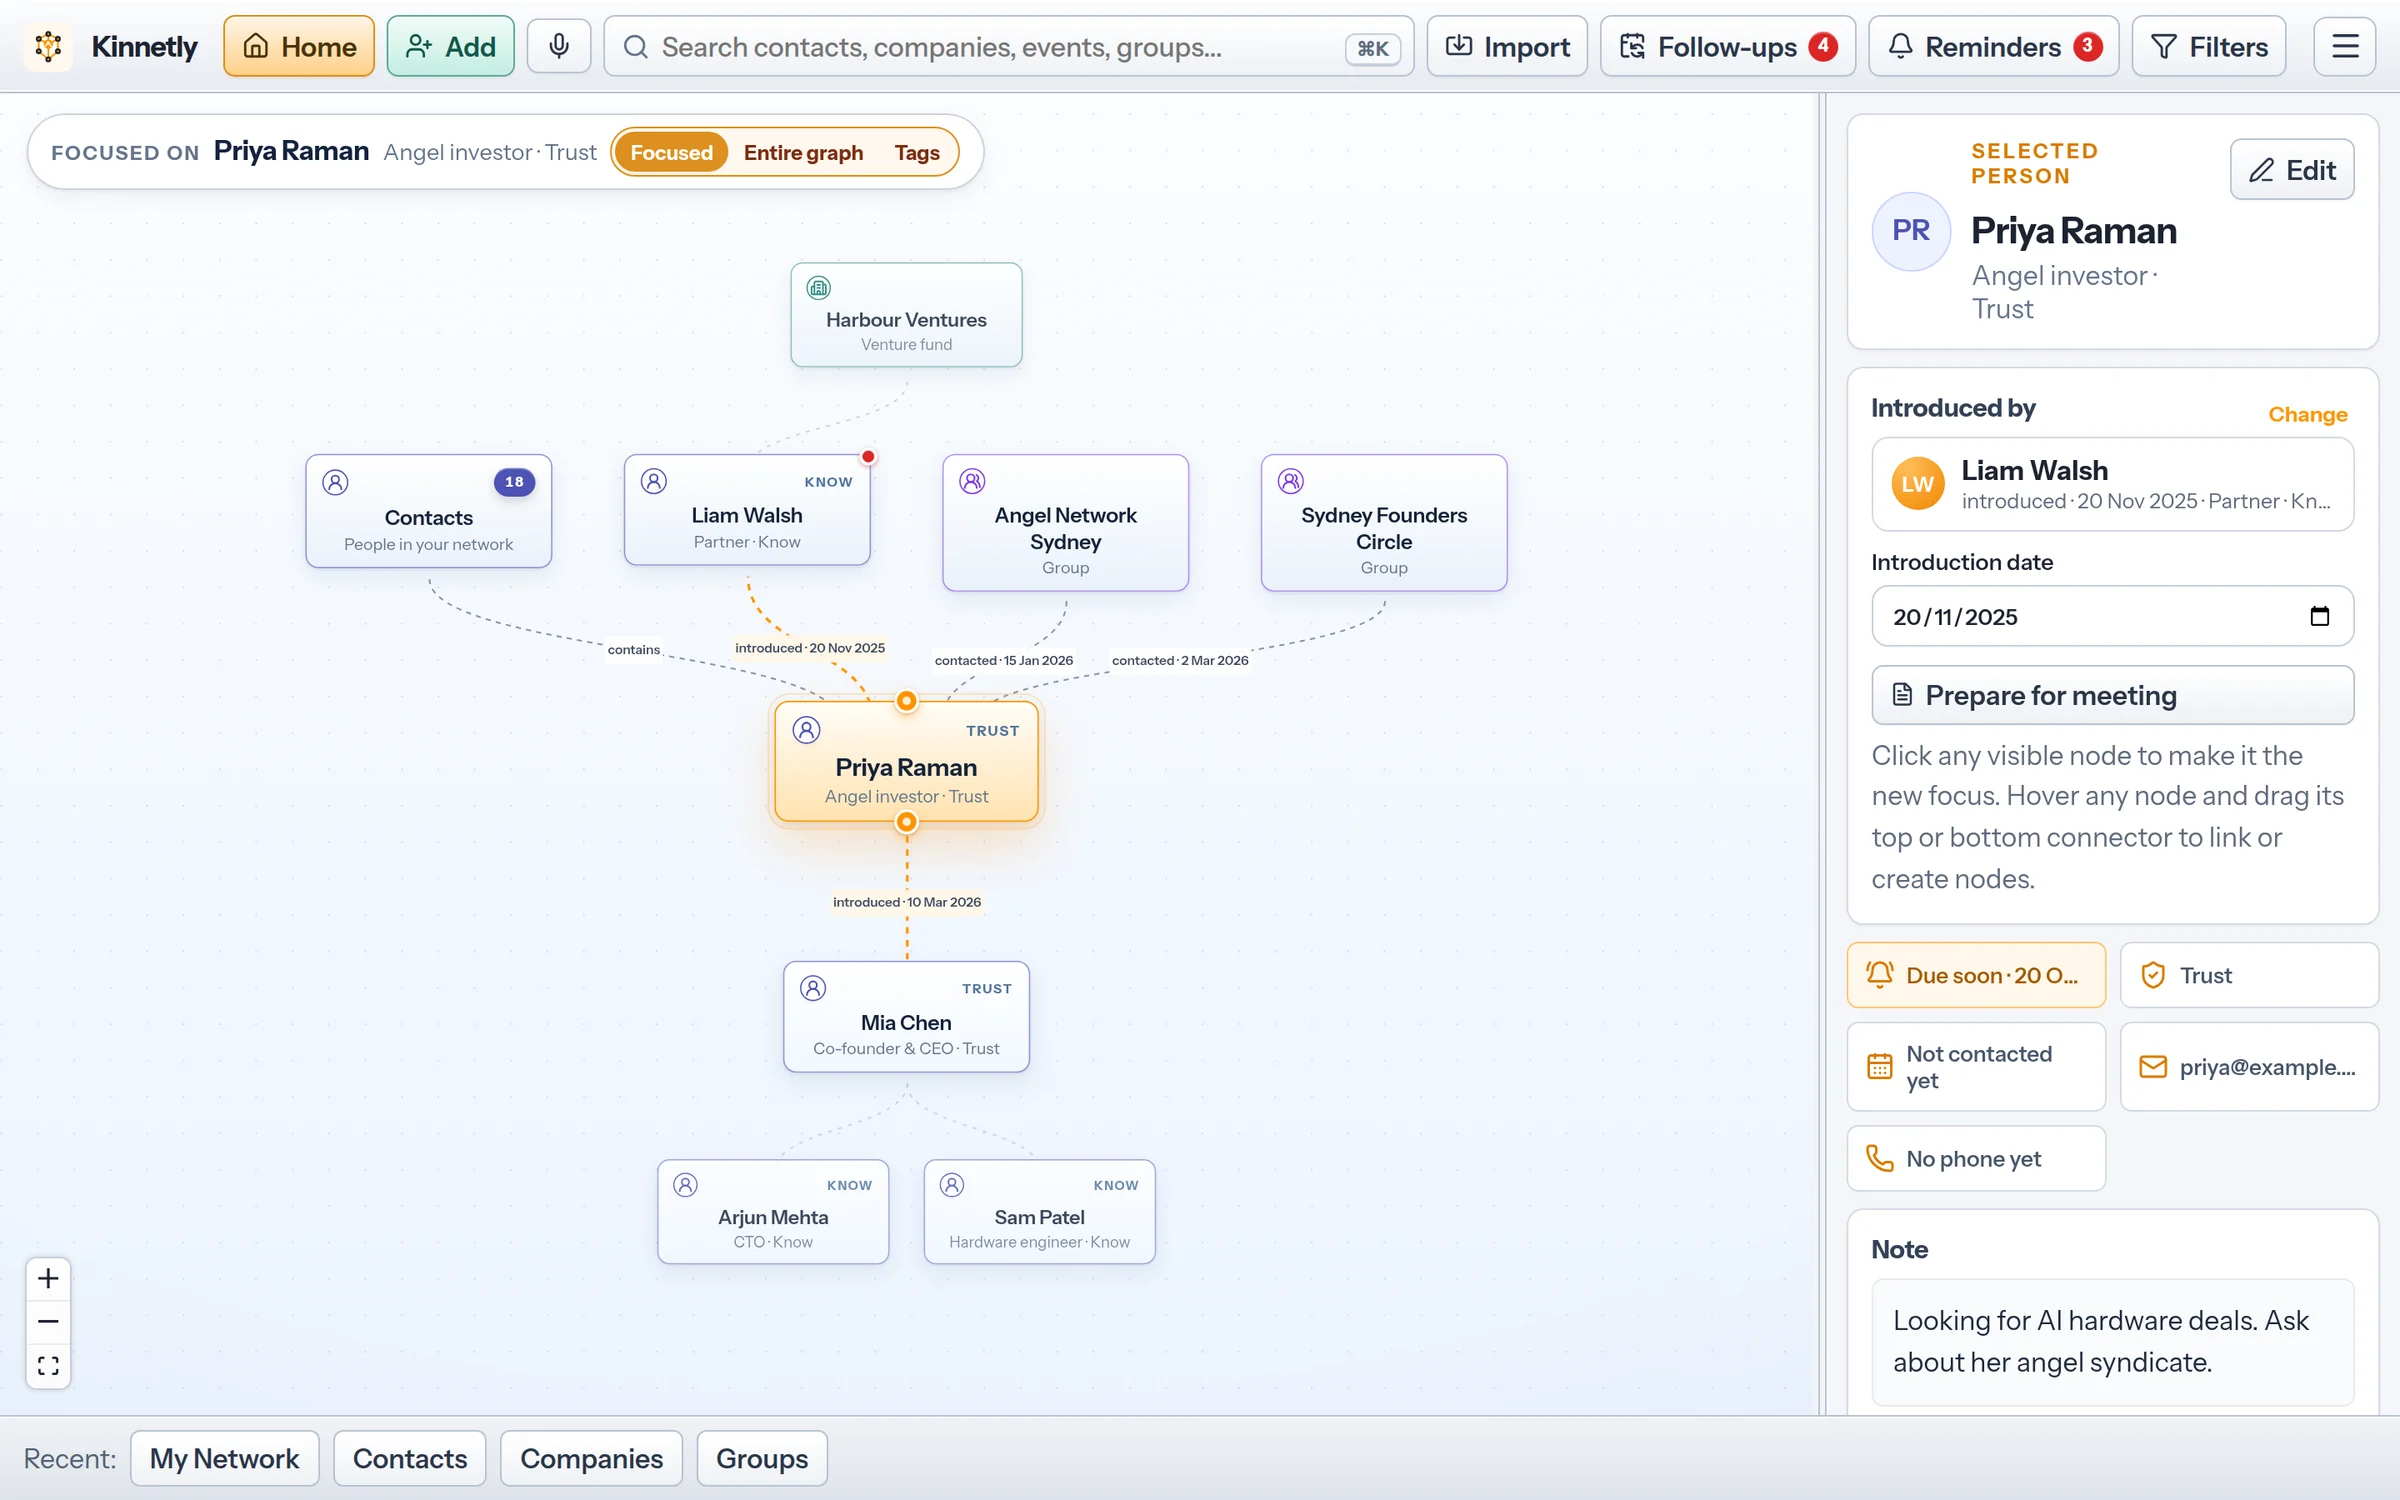The image size is (2400, 1500).
Task: Open Reminders
Action: (1993, 46)
